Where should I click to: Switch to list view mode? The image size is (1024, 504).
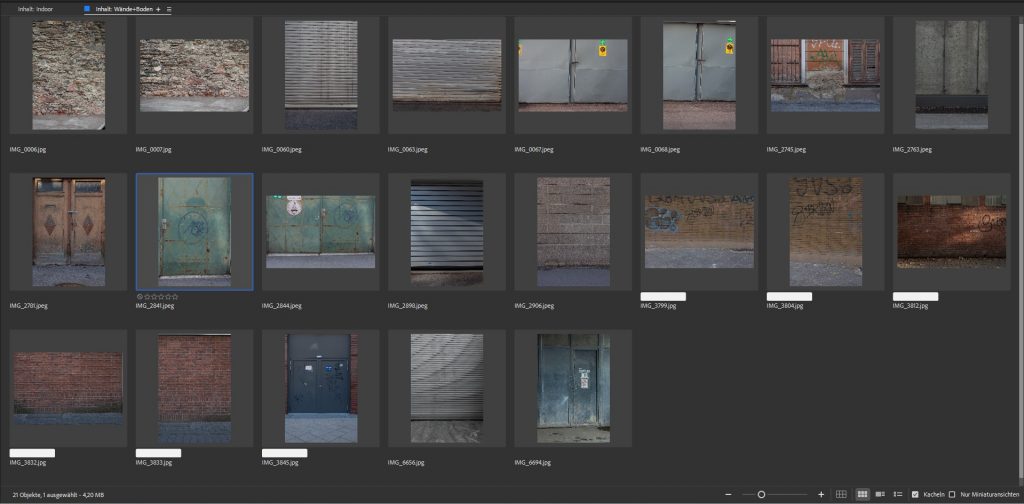(897, 494)
